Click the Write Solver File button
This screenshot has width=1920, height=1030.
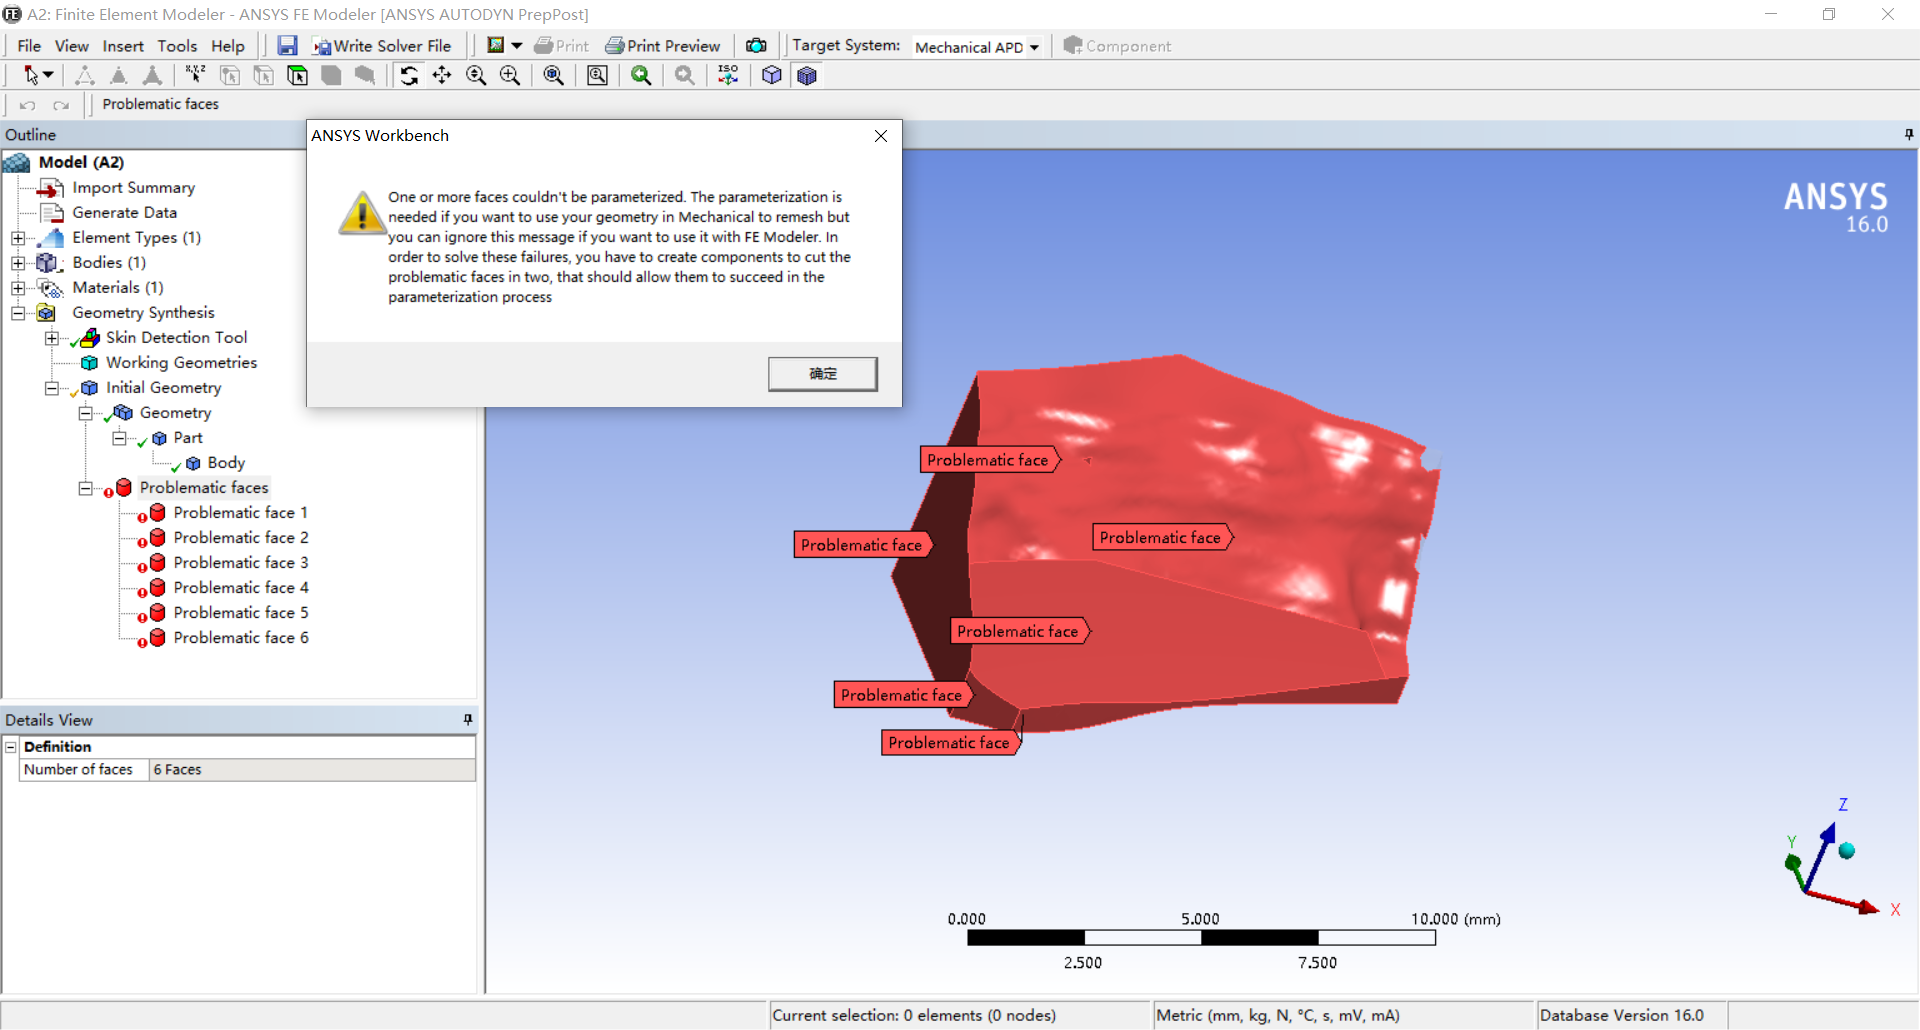point(382,46)
